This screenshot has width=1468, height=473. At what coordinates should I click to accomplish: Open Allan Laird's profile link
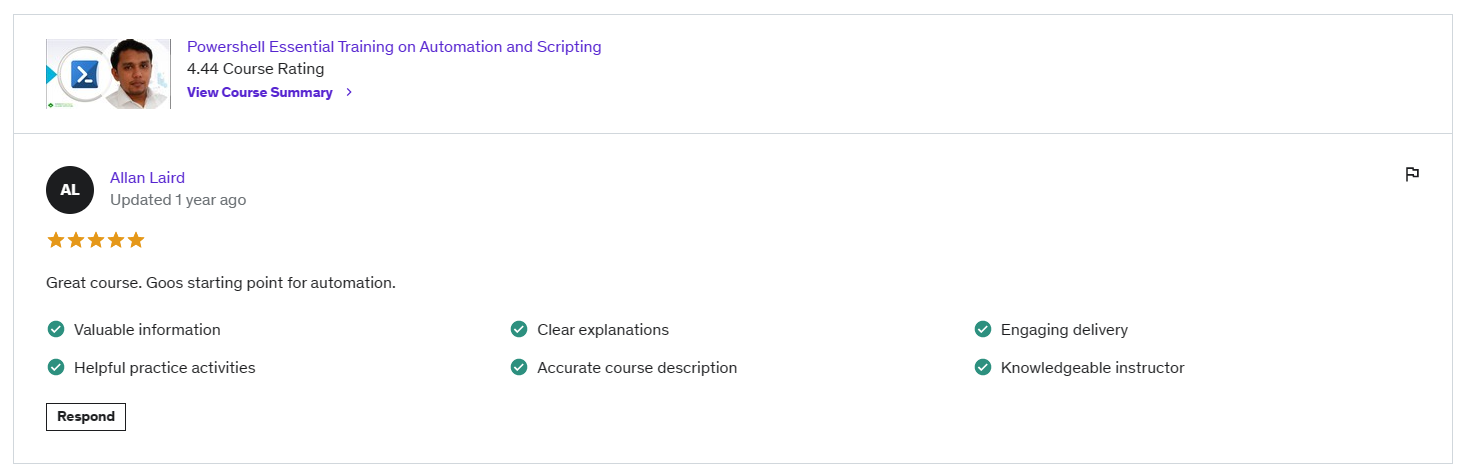pyautogui.click(x=147, y=178)
